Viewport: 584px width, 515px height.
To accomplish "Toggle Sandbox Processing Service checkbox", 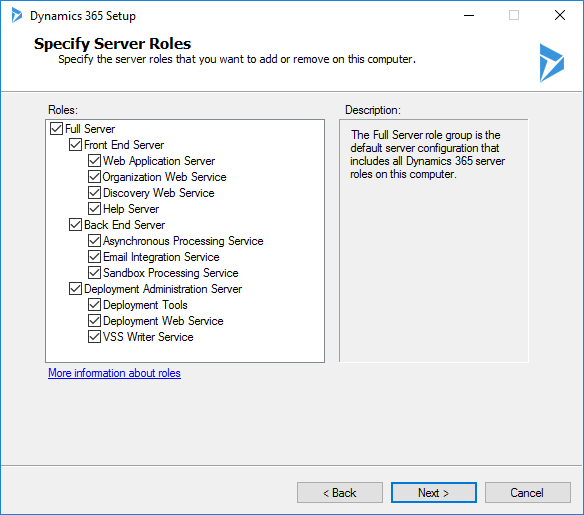I will coord(94,273).
